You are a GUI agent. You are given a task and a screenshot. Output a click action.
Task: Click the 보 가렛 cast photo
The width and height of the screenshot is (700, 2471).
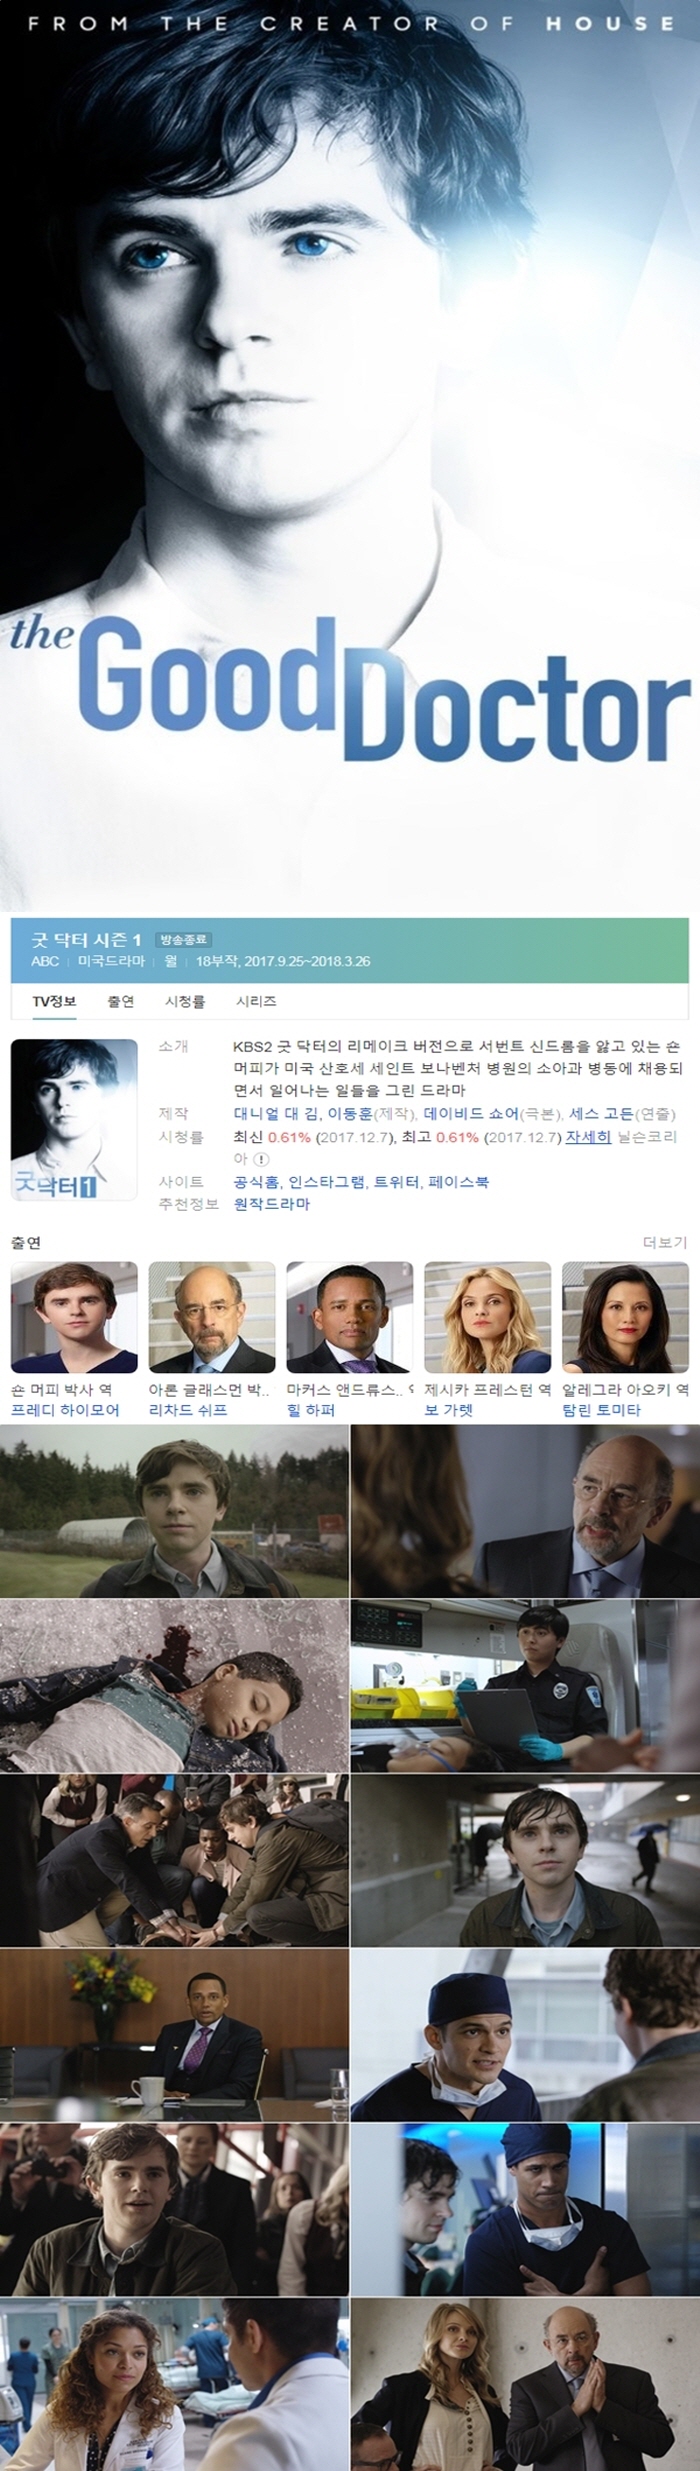point(488,1317)
